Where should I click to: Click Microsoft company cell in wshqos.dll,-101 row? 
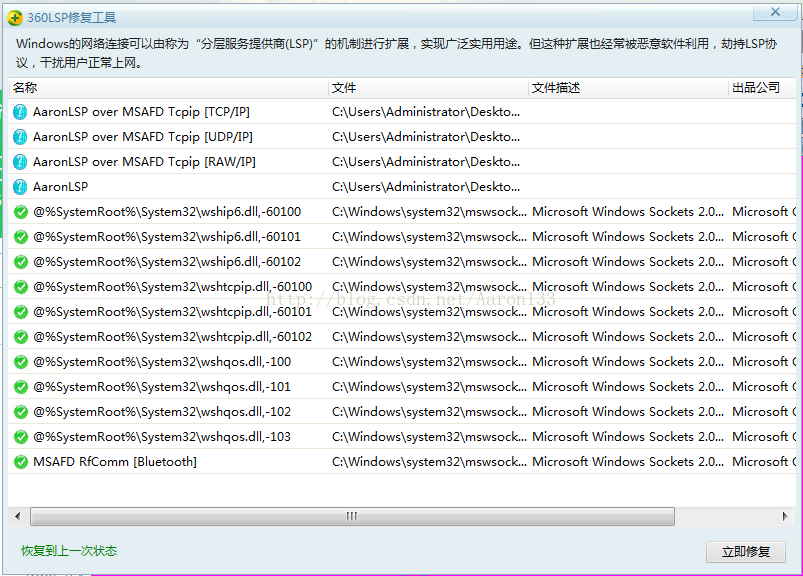764,387
